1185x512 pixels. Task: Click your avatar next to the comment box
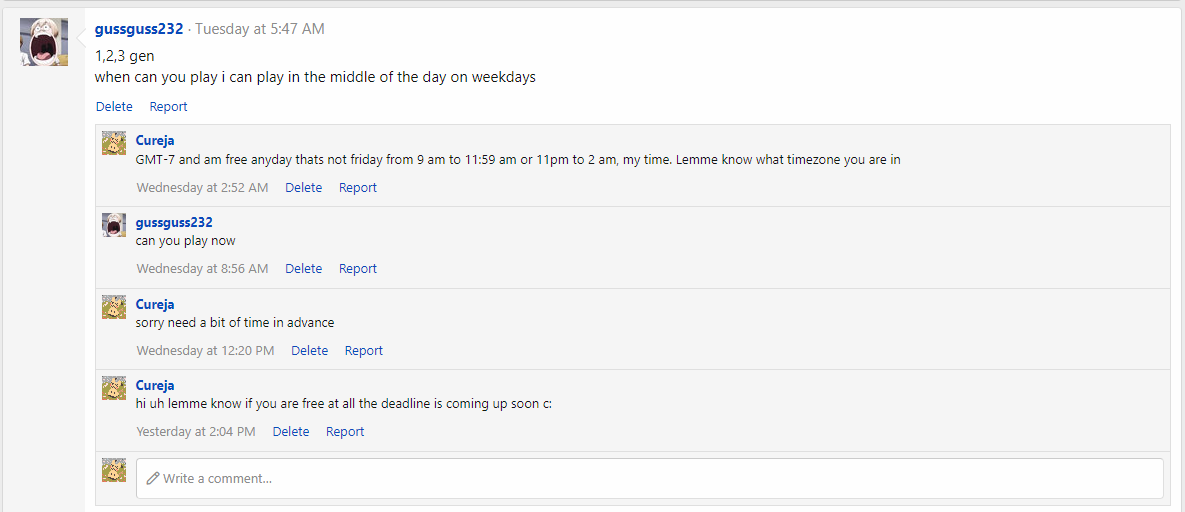[114, 470]
